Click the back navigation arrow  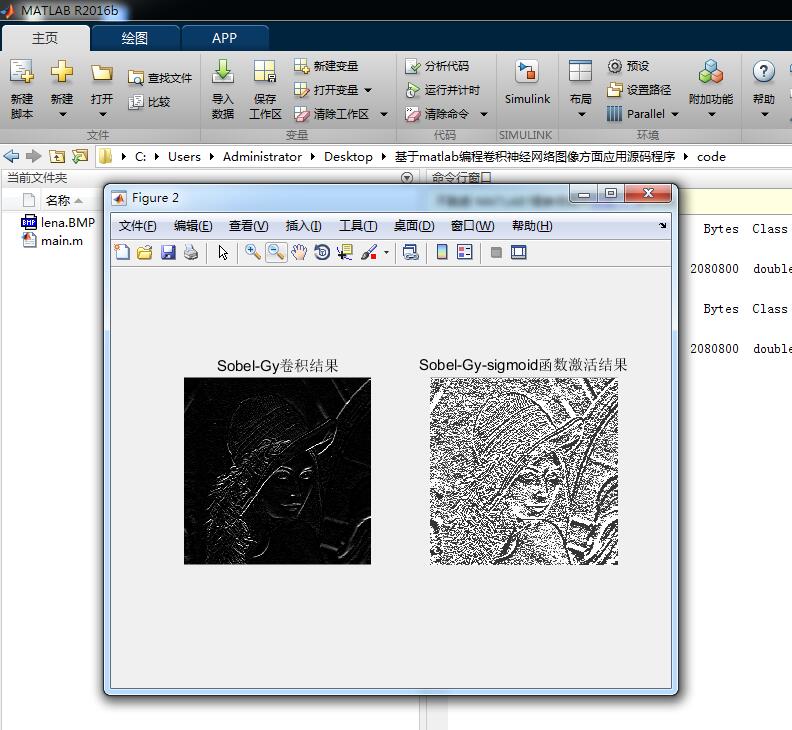tap(12, 157)
